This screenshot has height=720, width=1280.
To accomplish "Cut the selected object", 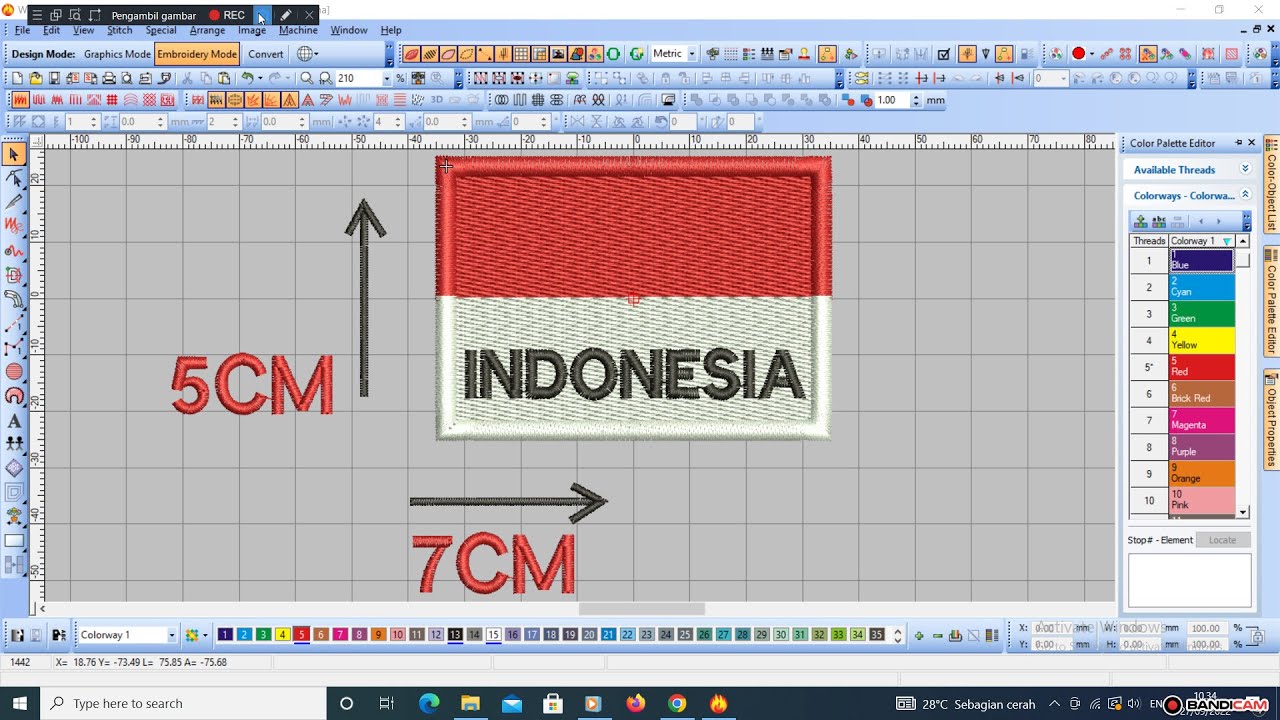I will (x=187, y=78).
